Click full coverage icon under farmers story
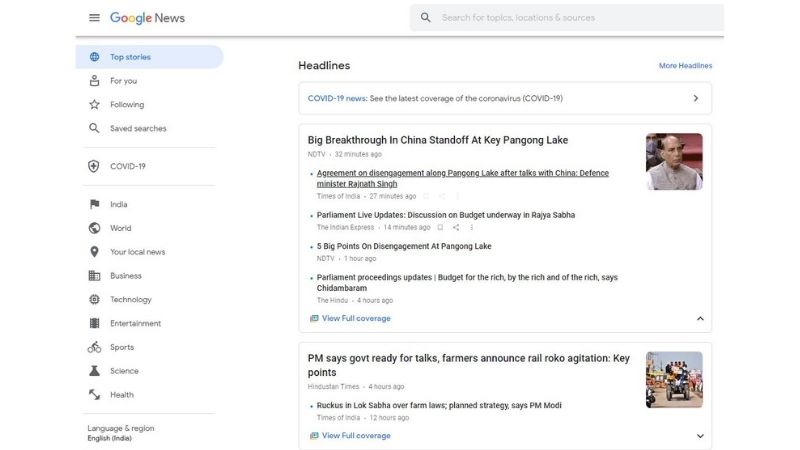The image size is (800, 450). (314, 436)
